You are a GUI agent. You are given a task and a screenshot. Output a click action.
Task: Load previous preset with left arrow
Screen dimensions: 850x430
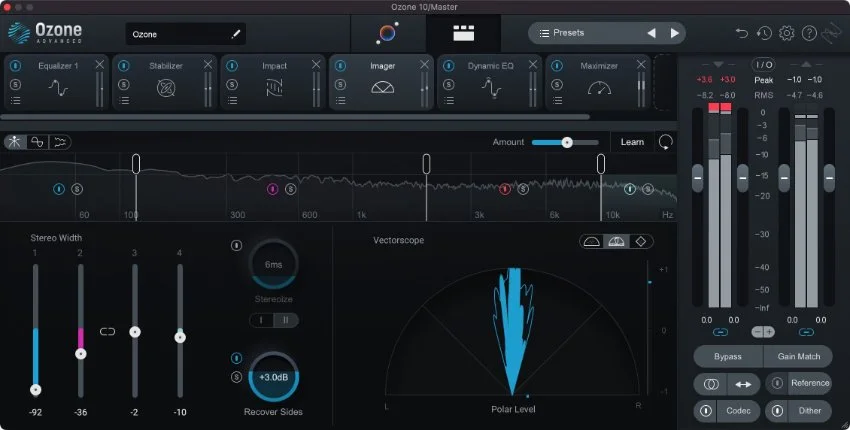(x=651, y=33)
